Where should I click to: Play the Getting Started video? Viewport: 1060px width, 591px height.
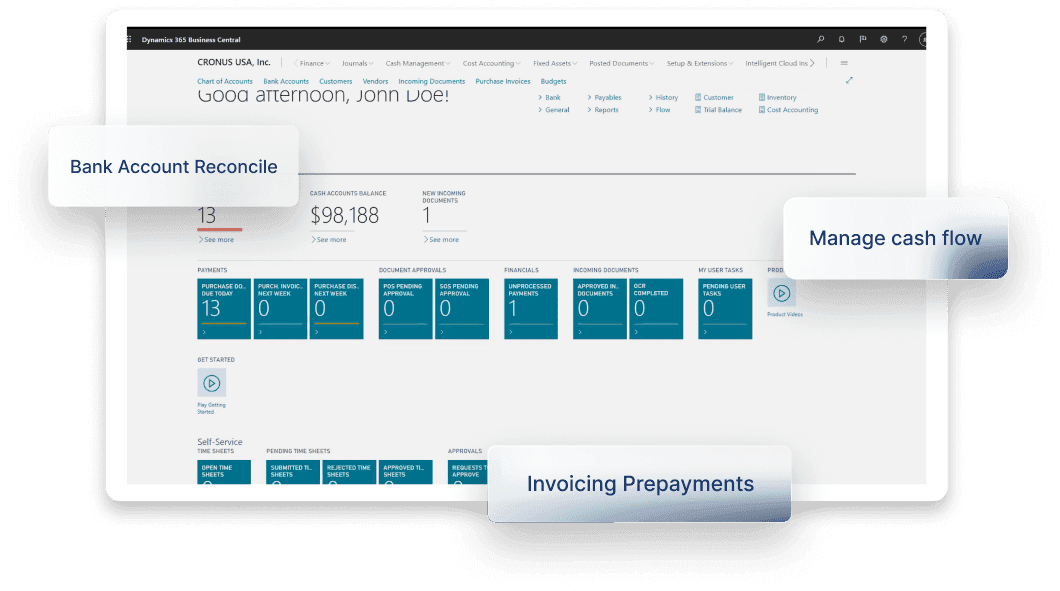pyautogui.click(x=211, y=382)
